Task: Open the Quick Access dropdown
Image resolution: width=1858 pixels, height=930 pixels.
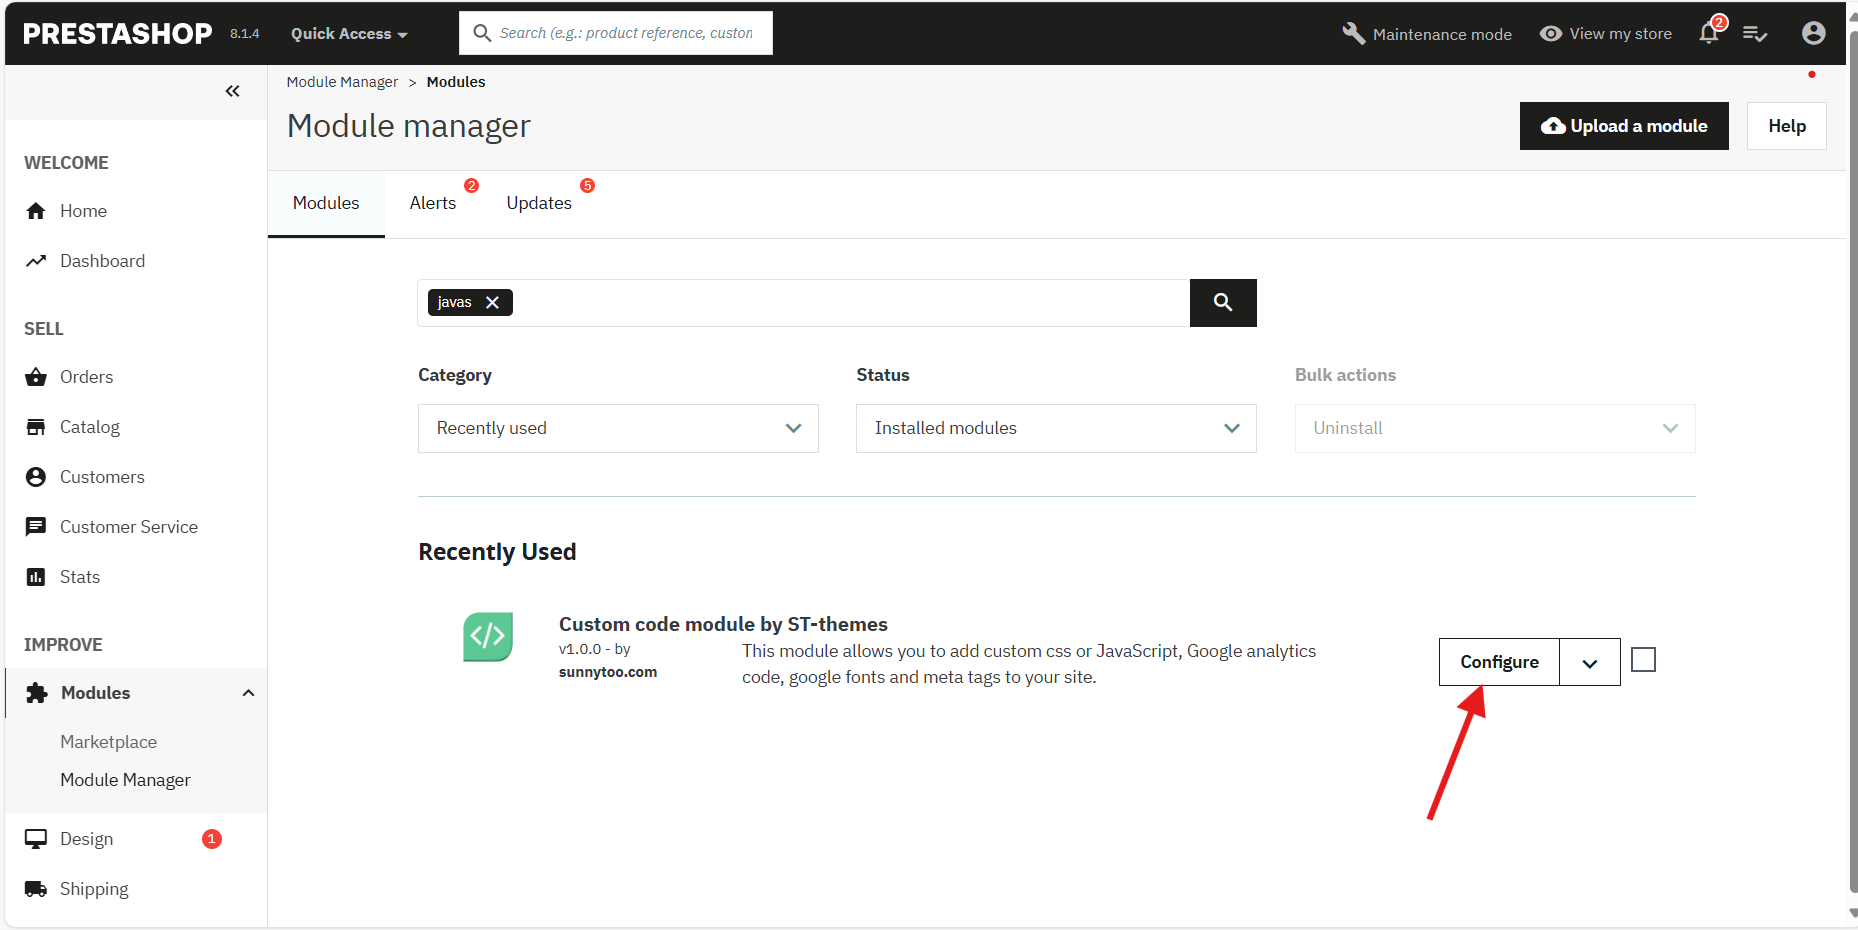Action: pos(349,33)
